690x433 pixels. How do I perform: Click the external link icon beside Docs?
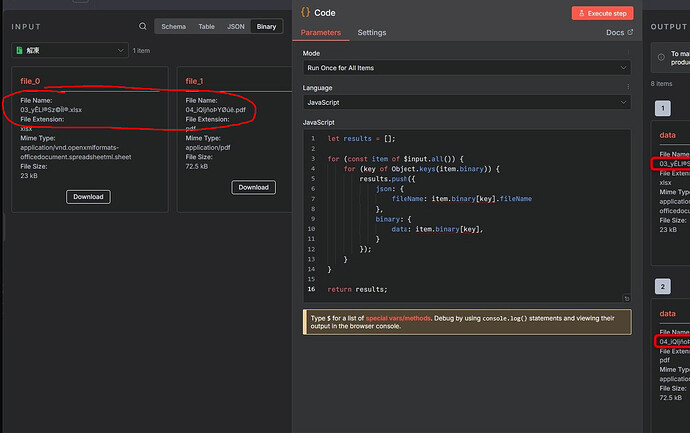[x=629, y=33]
